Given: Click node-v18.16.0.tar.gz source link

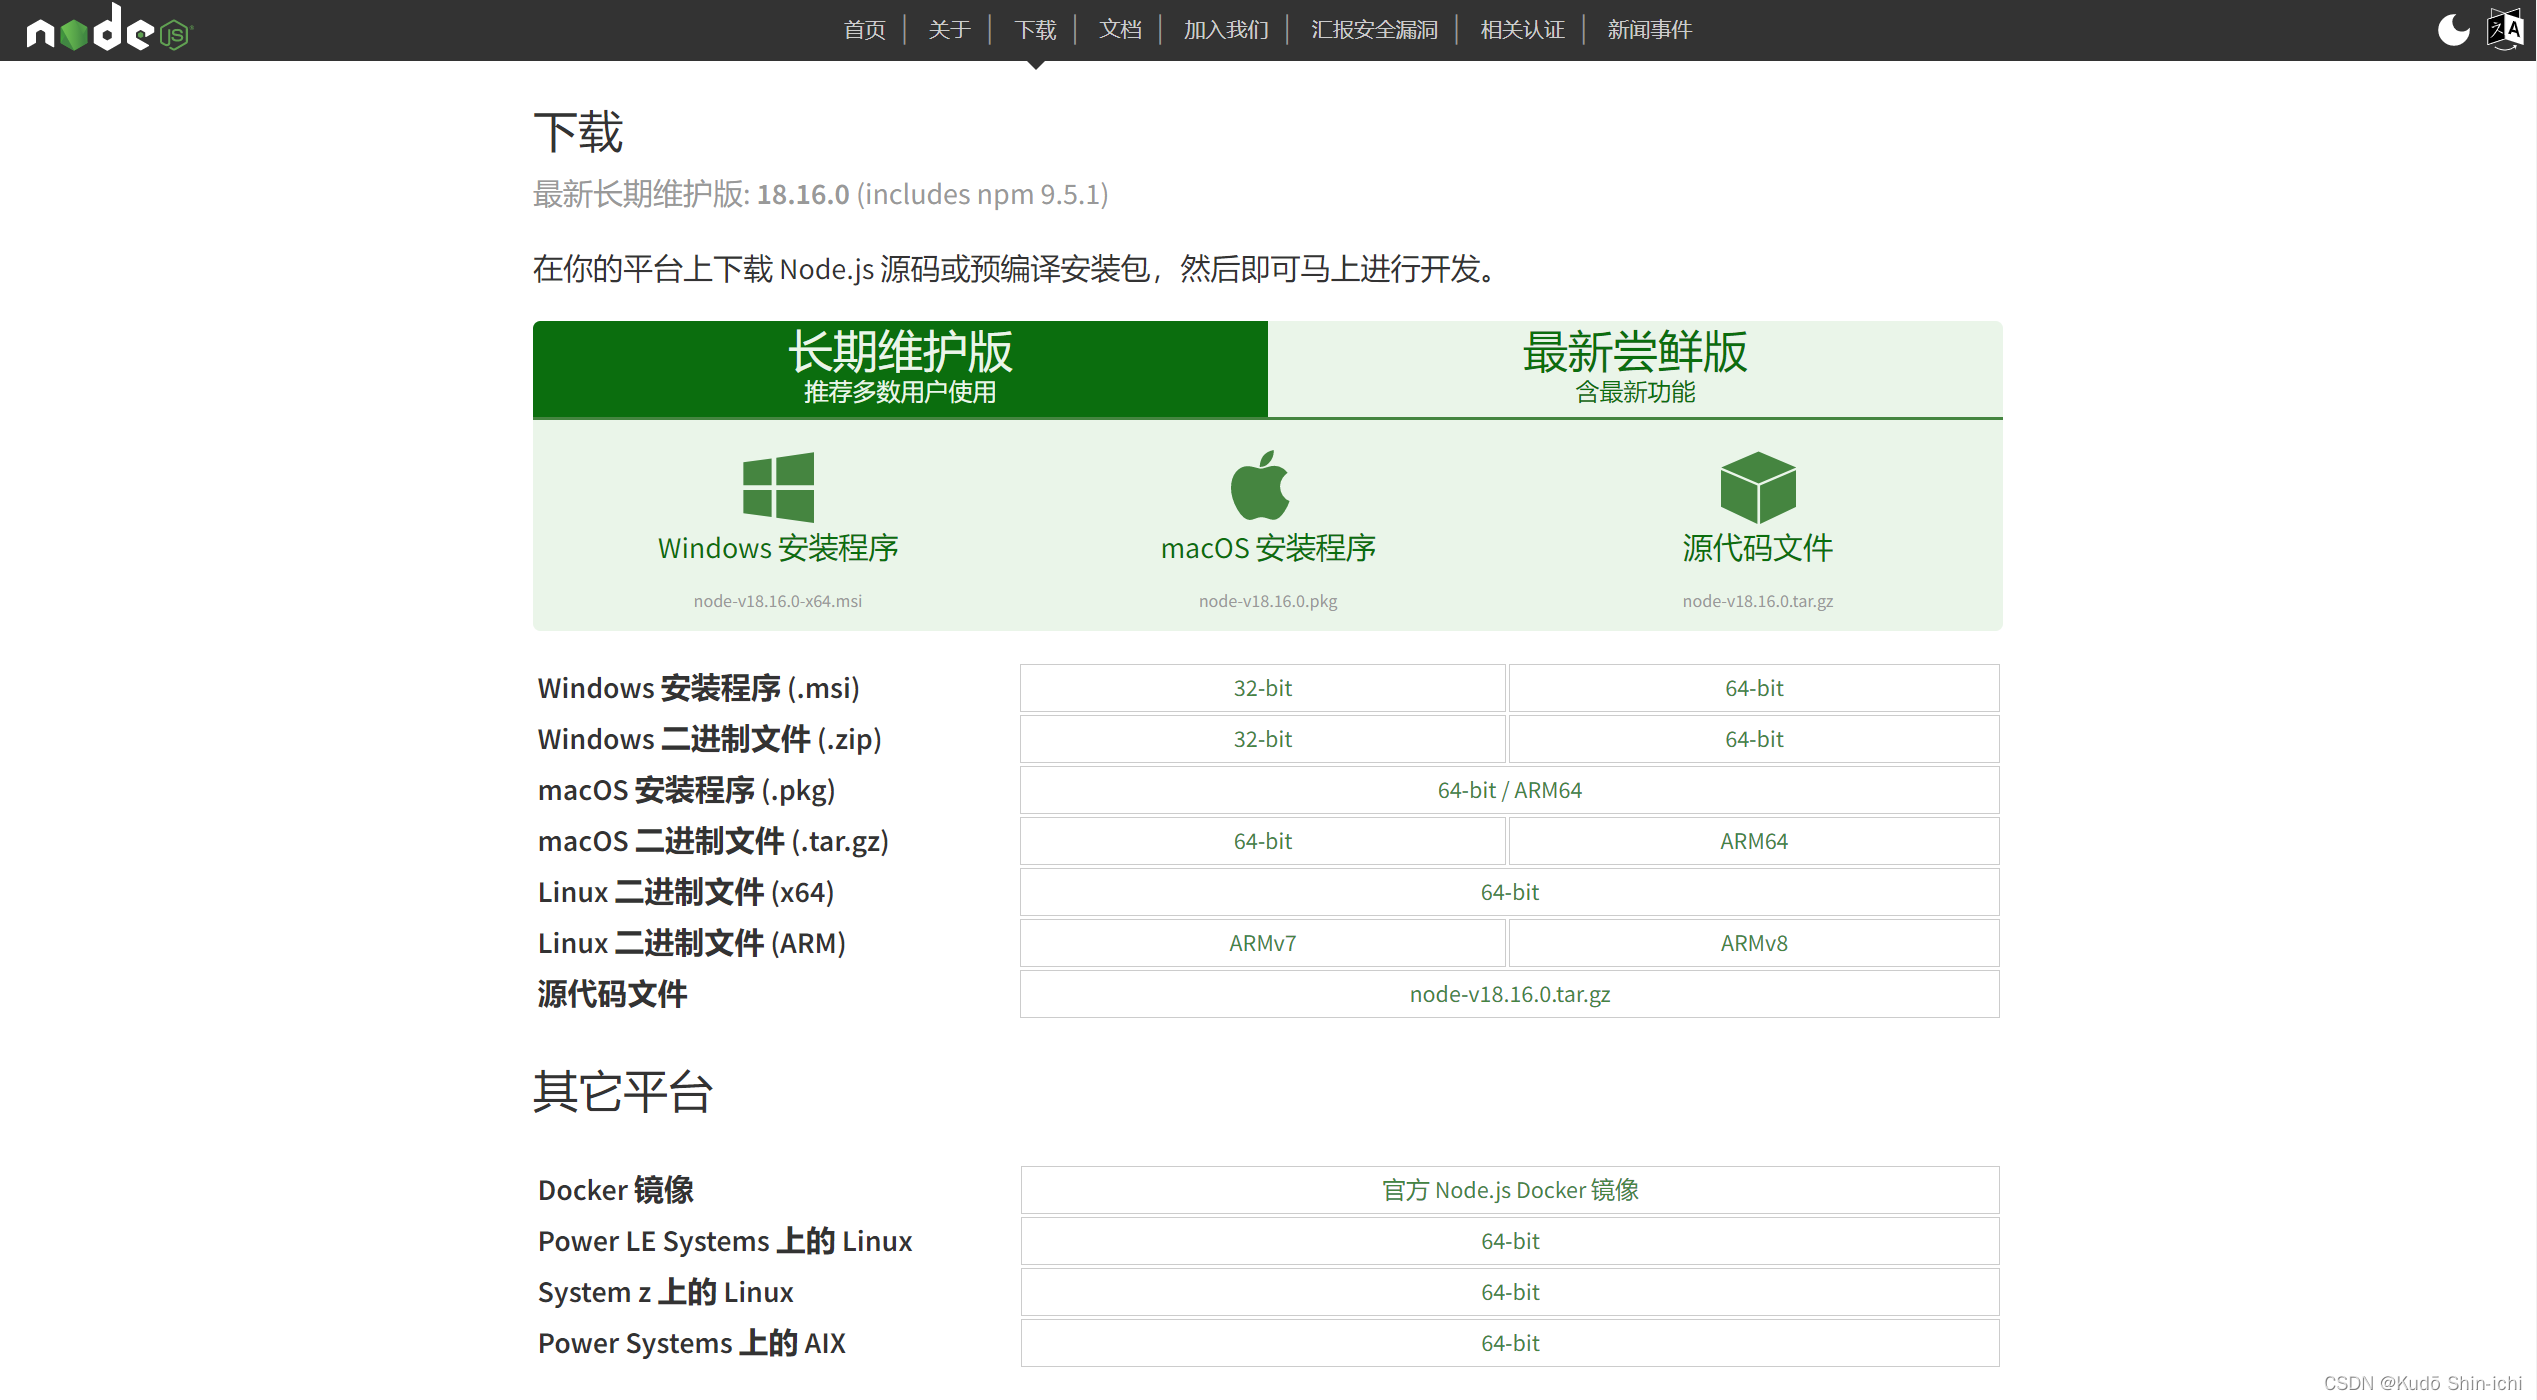Looking at the screenshot, I should [1508, 995].
